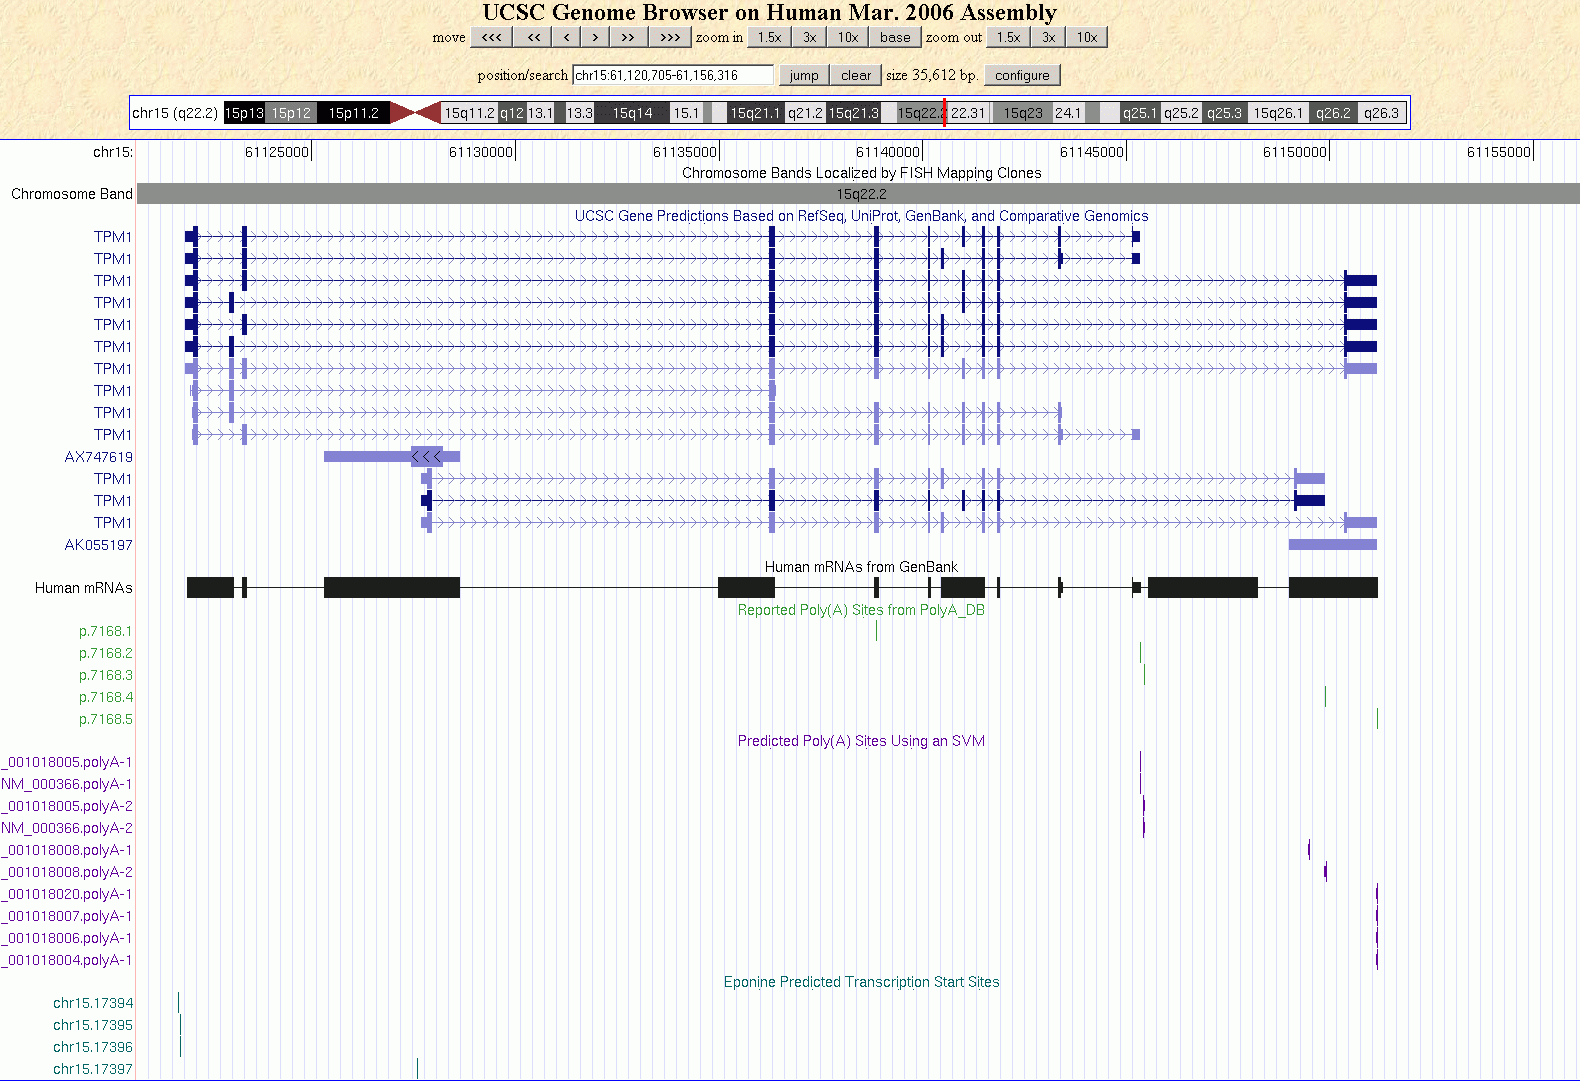1580x1081 pixels.
Task: Click the jump button
Action: 804,75
